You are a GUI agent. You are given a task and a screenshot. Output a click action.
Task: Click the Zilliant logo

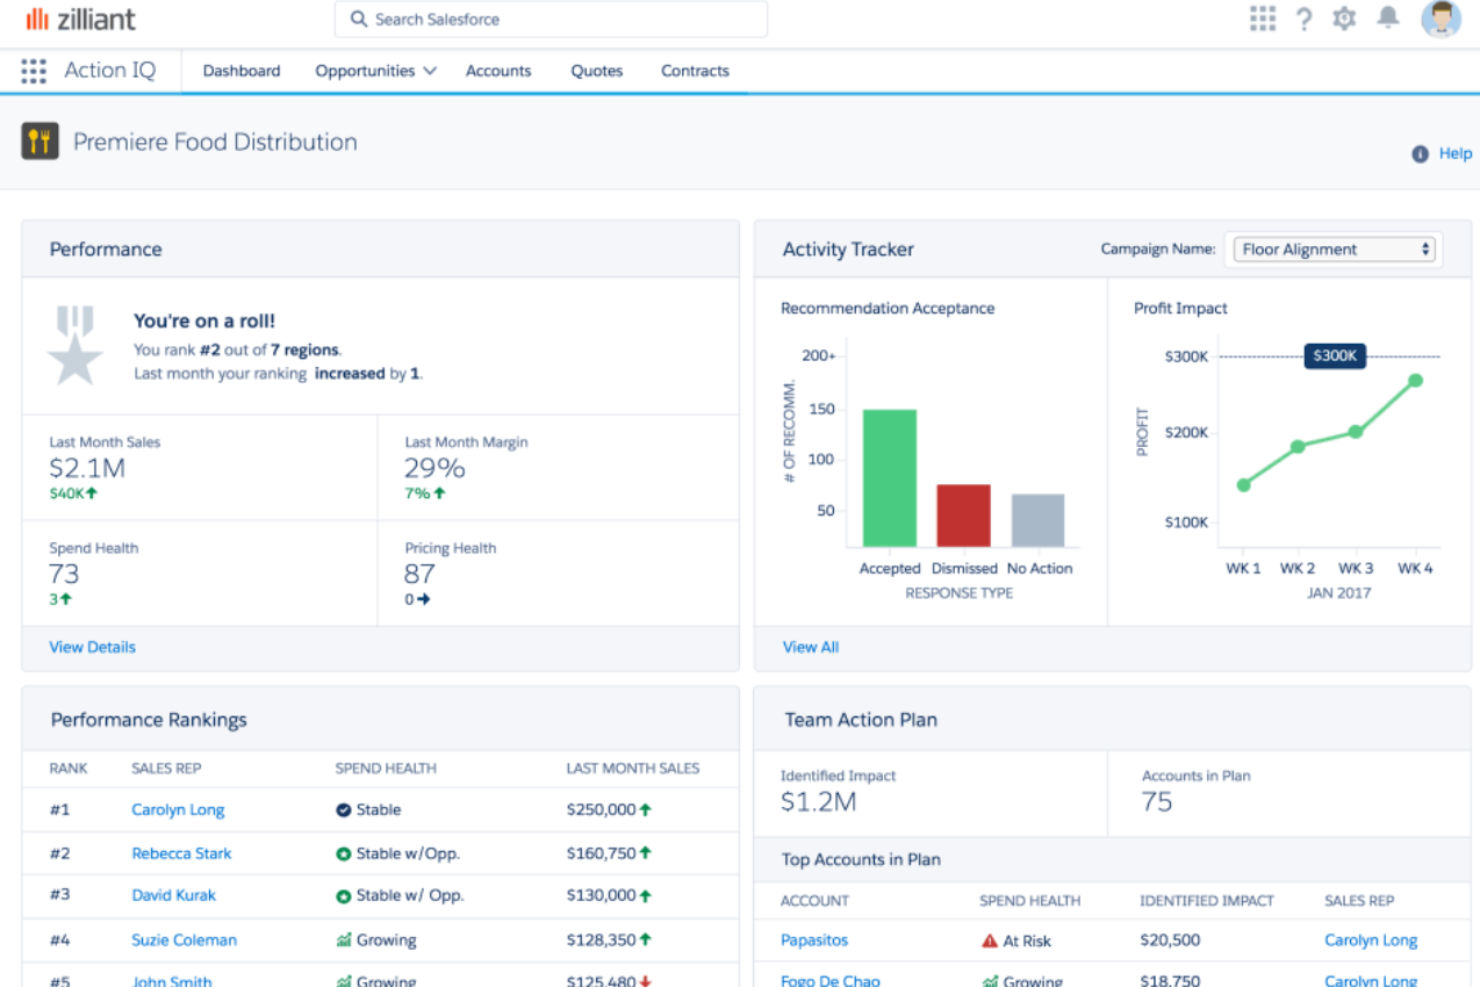point(80,18)
